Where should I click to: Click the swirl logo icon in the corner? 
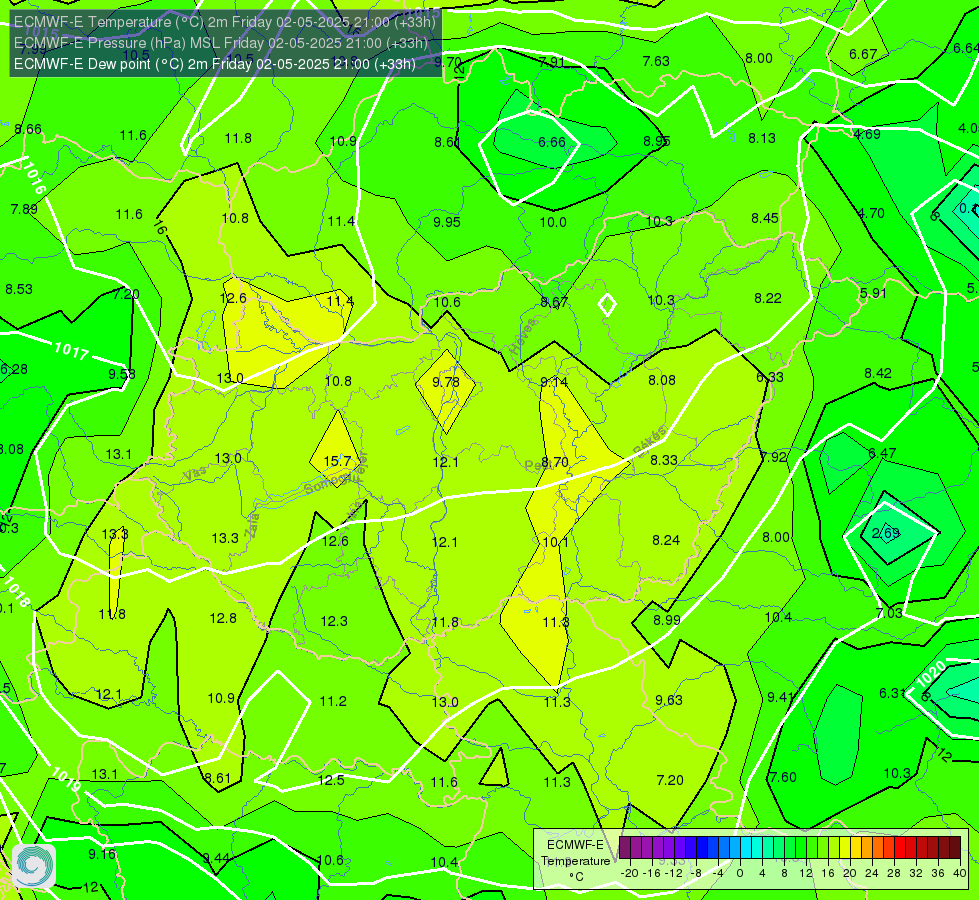[x=33, y=866]
